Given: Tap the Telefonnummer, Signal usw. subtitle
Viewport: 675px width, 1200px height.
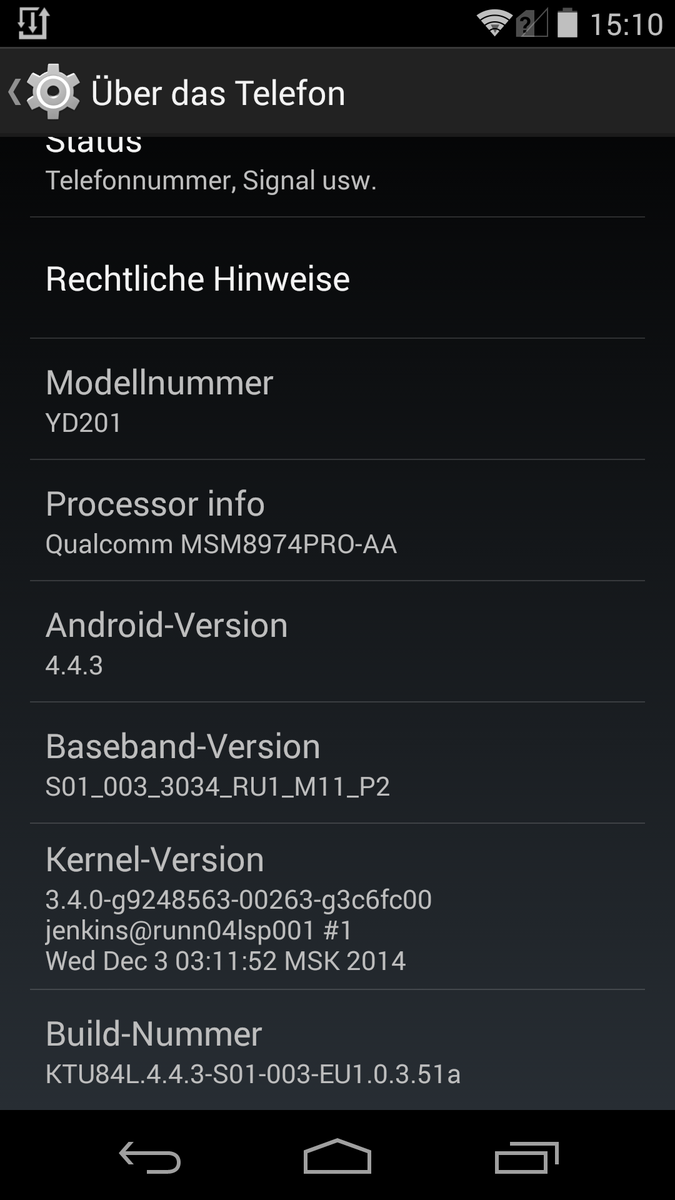Looking at the screenshot, I should pyautogui.click(x=211, y=181).
